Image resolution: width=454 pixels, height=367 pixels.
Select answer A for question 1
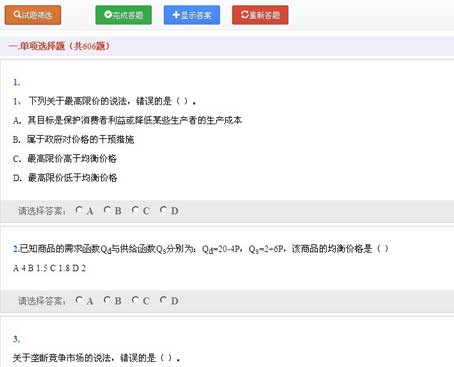pos(79,210)
